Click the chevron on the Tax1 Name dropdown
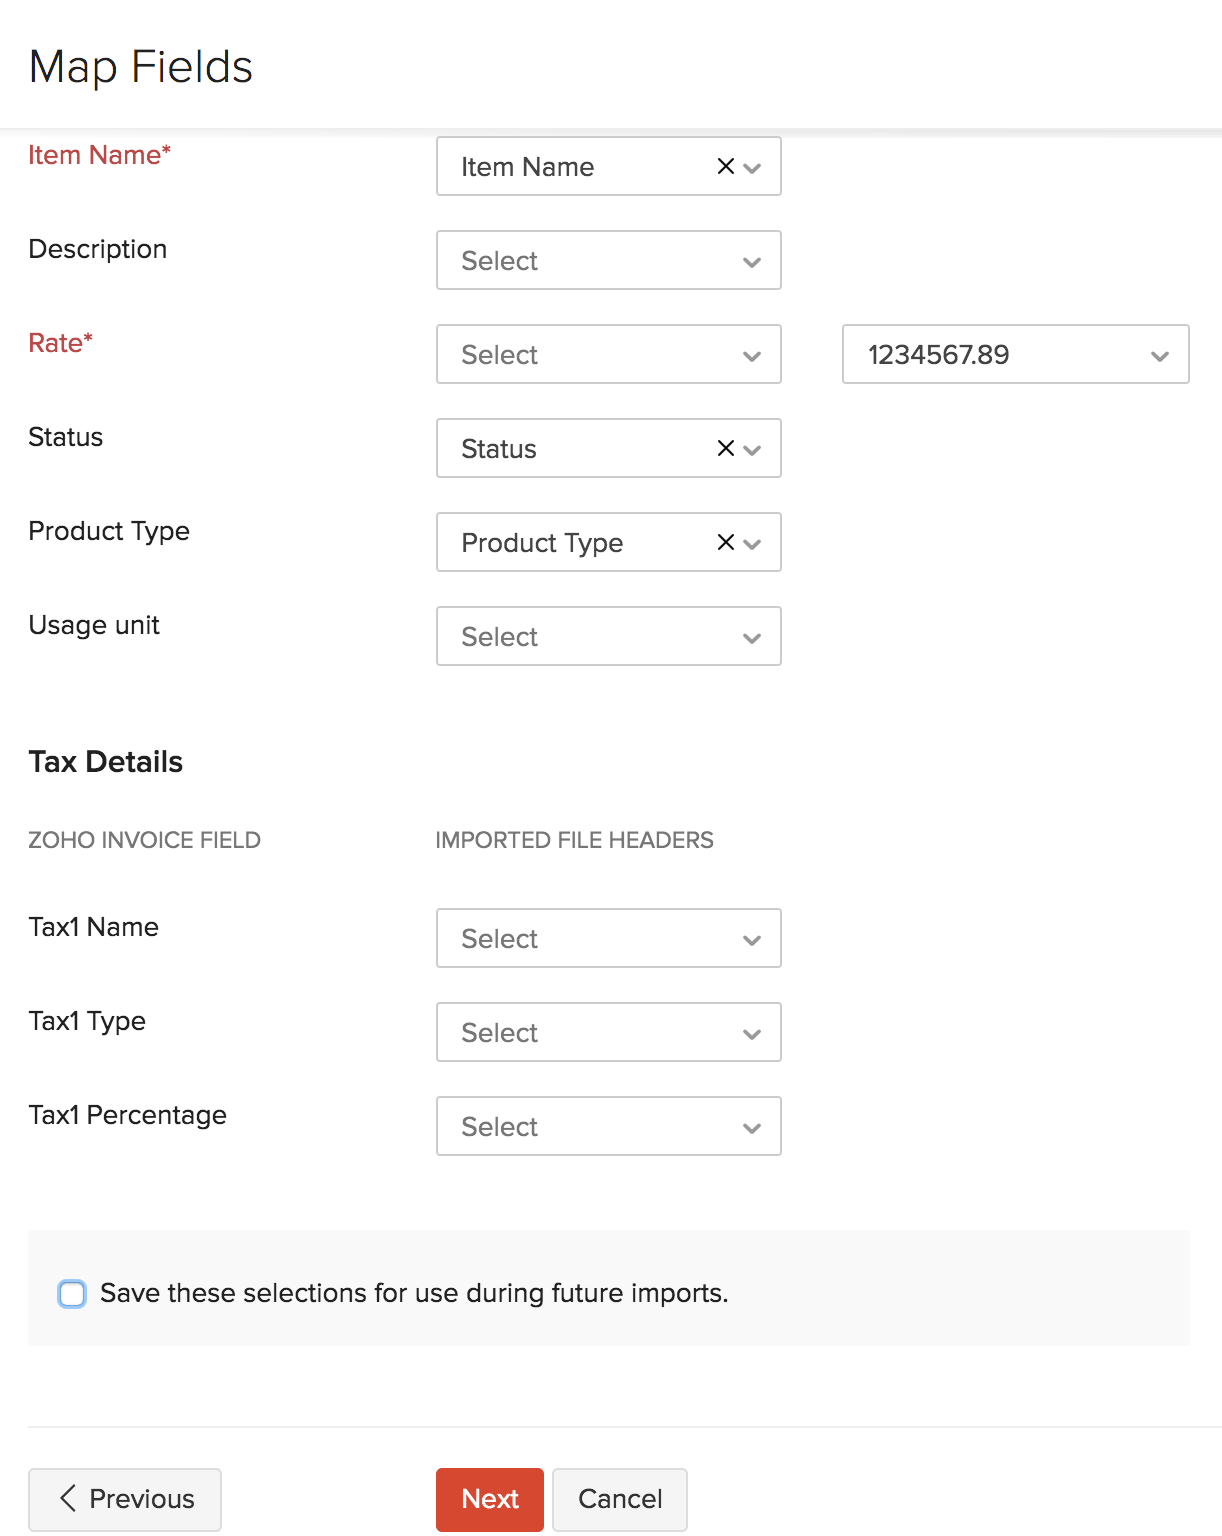 click(751, 938)
